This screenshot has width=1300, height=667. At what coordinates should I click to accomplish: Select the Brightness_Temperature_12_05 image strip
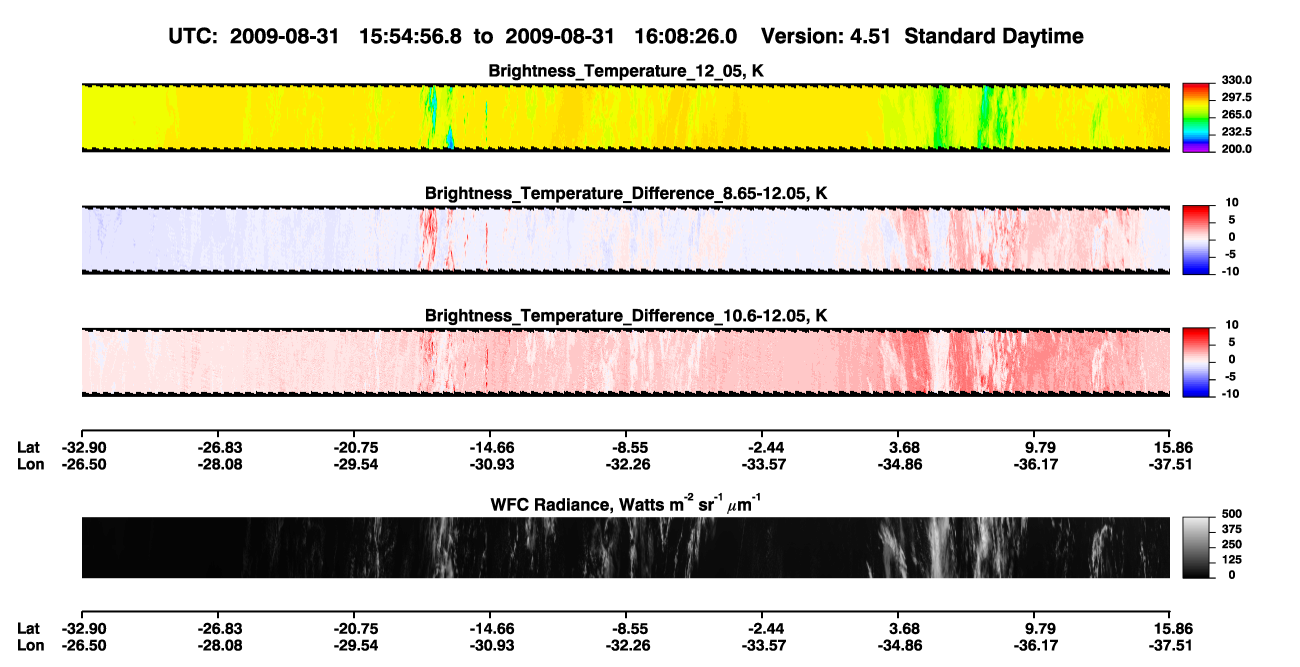click(x=625, y=118)
